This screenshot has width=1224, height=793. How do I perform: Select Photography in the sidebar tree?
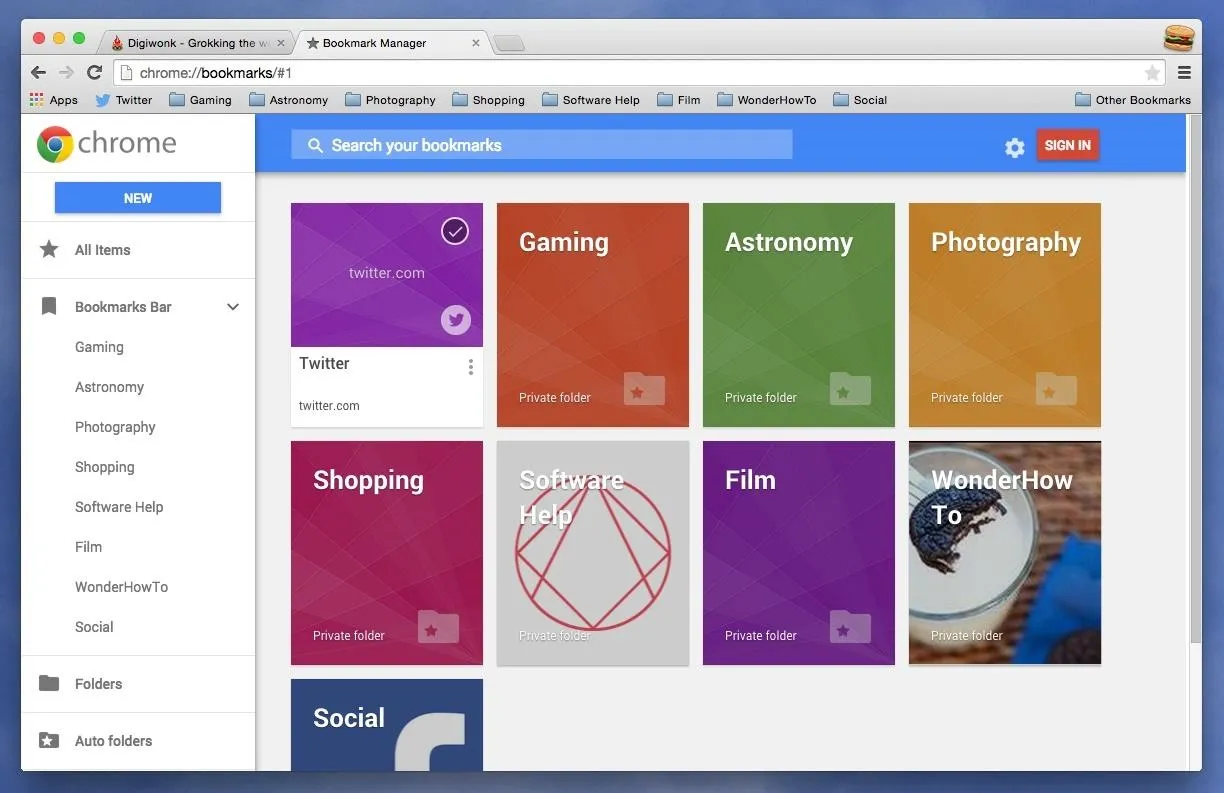pyautogui.click(x=115, y=427)
